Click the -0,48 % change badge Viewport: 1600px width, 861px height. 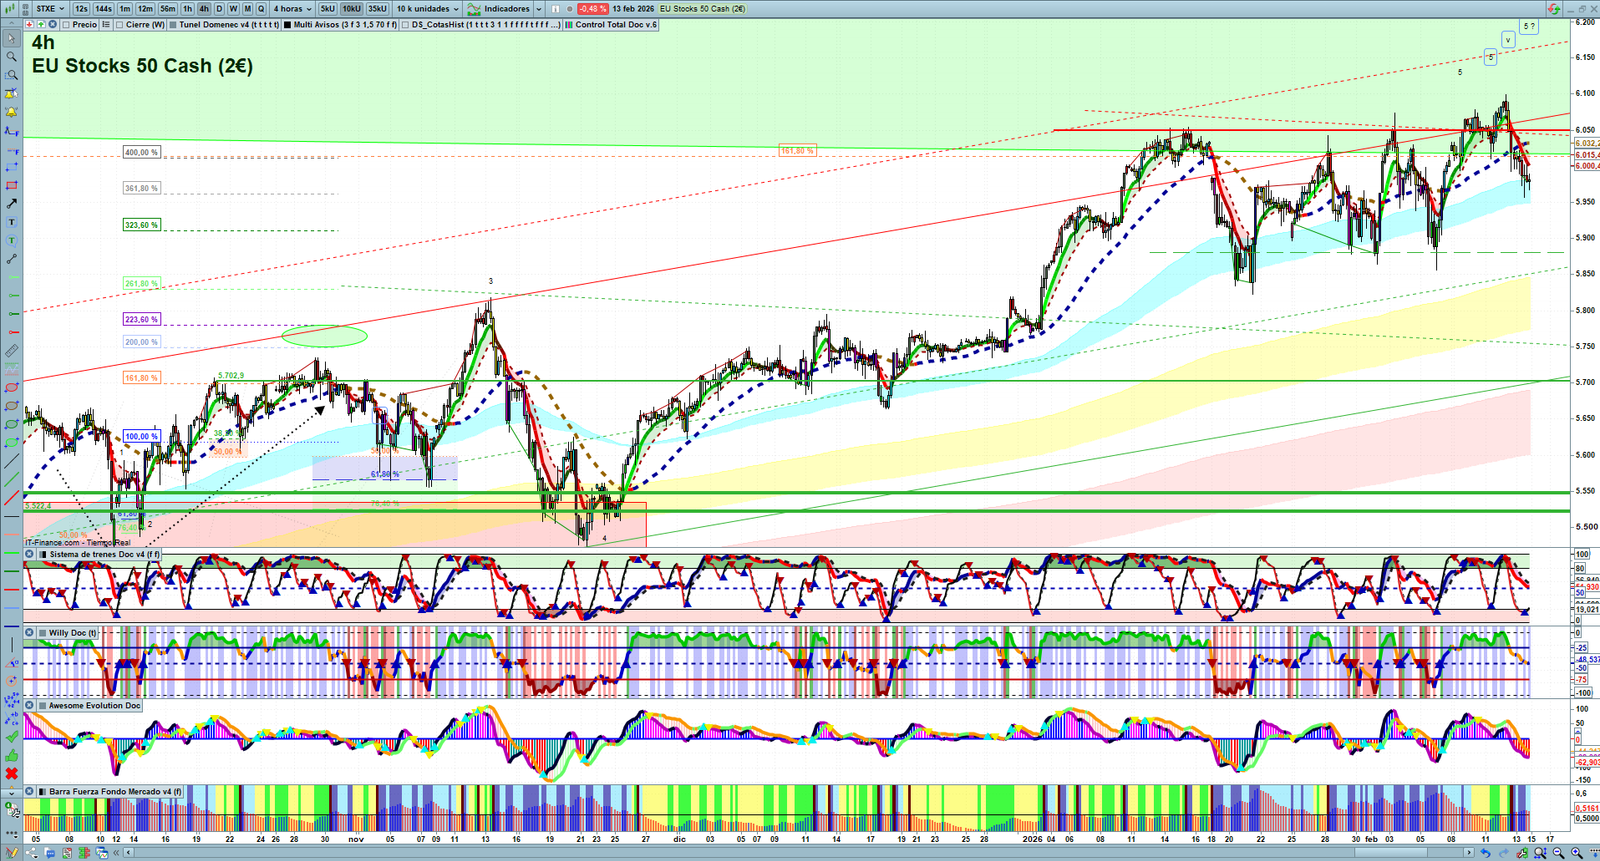pos(593,9)
